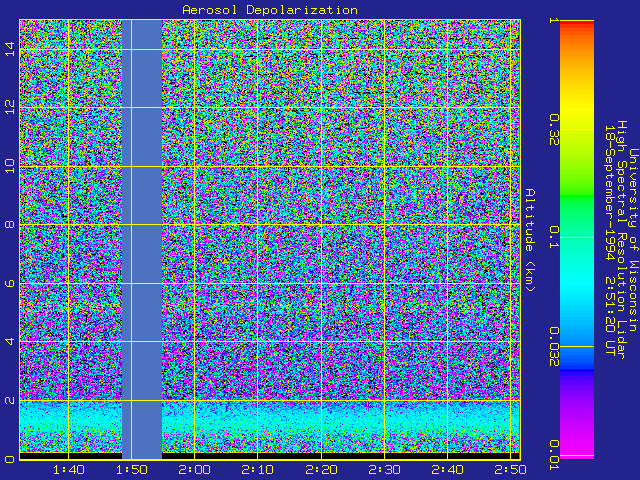Viewport: 640px width, 480px height.
Task: Click the '18-September-1994 2:51:20 UT' timestamp
Action: 610,240
